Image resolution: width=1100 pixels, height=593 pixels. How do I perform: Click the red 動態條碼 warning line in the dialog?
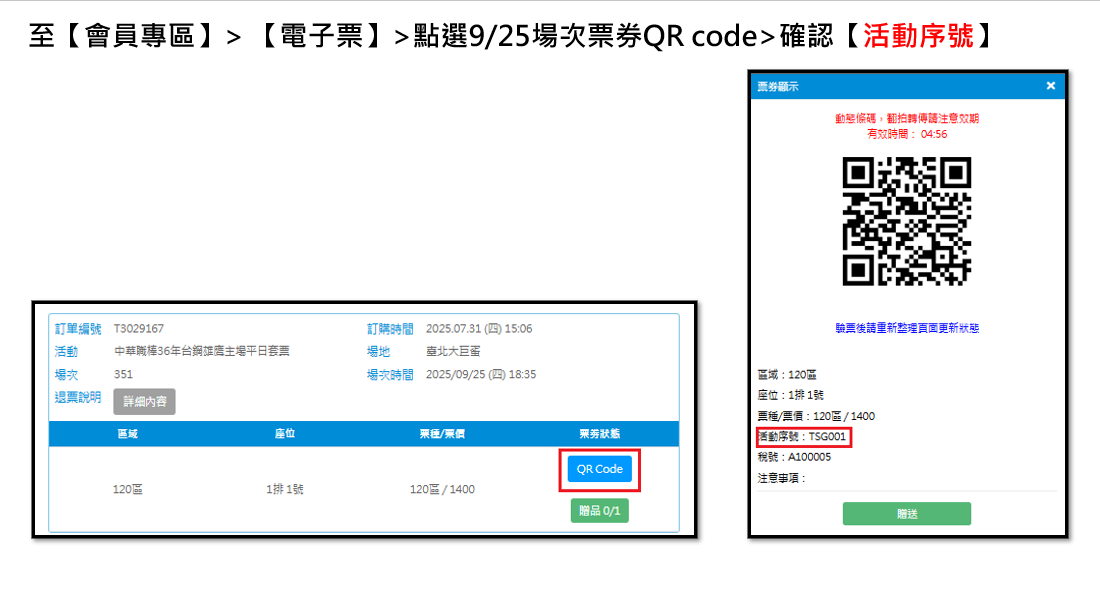[x=906, y=119]
